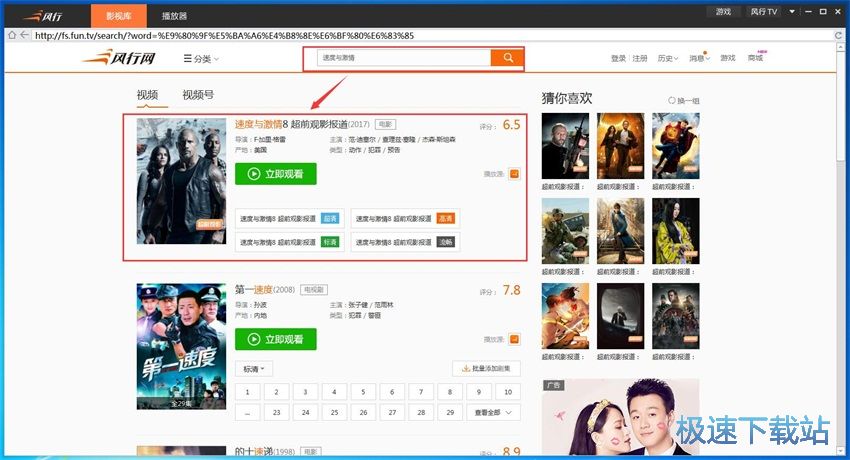Play the 超清 version of 速度与激情8
This screenshot has width=850, height=460.
point(289,219)
